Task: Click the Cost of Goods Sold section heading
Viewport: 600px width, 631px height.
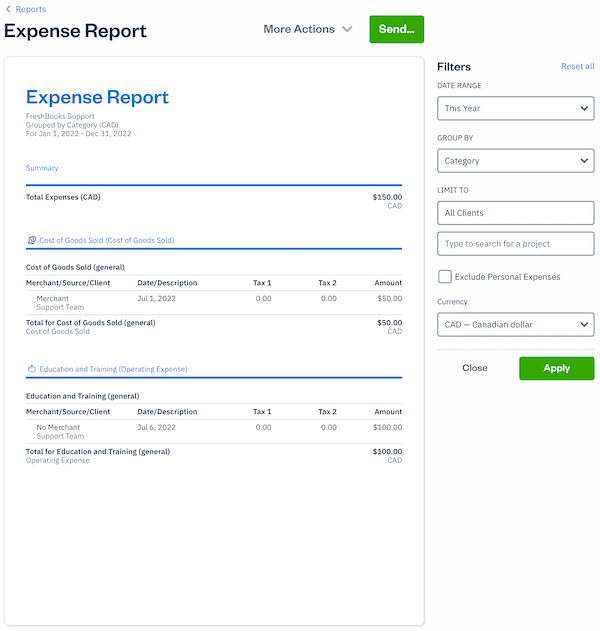Action: point(106,241)
